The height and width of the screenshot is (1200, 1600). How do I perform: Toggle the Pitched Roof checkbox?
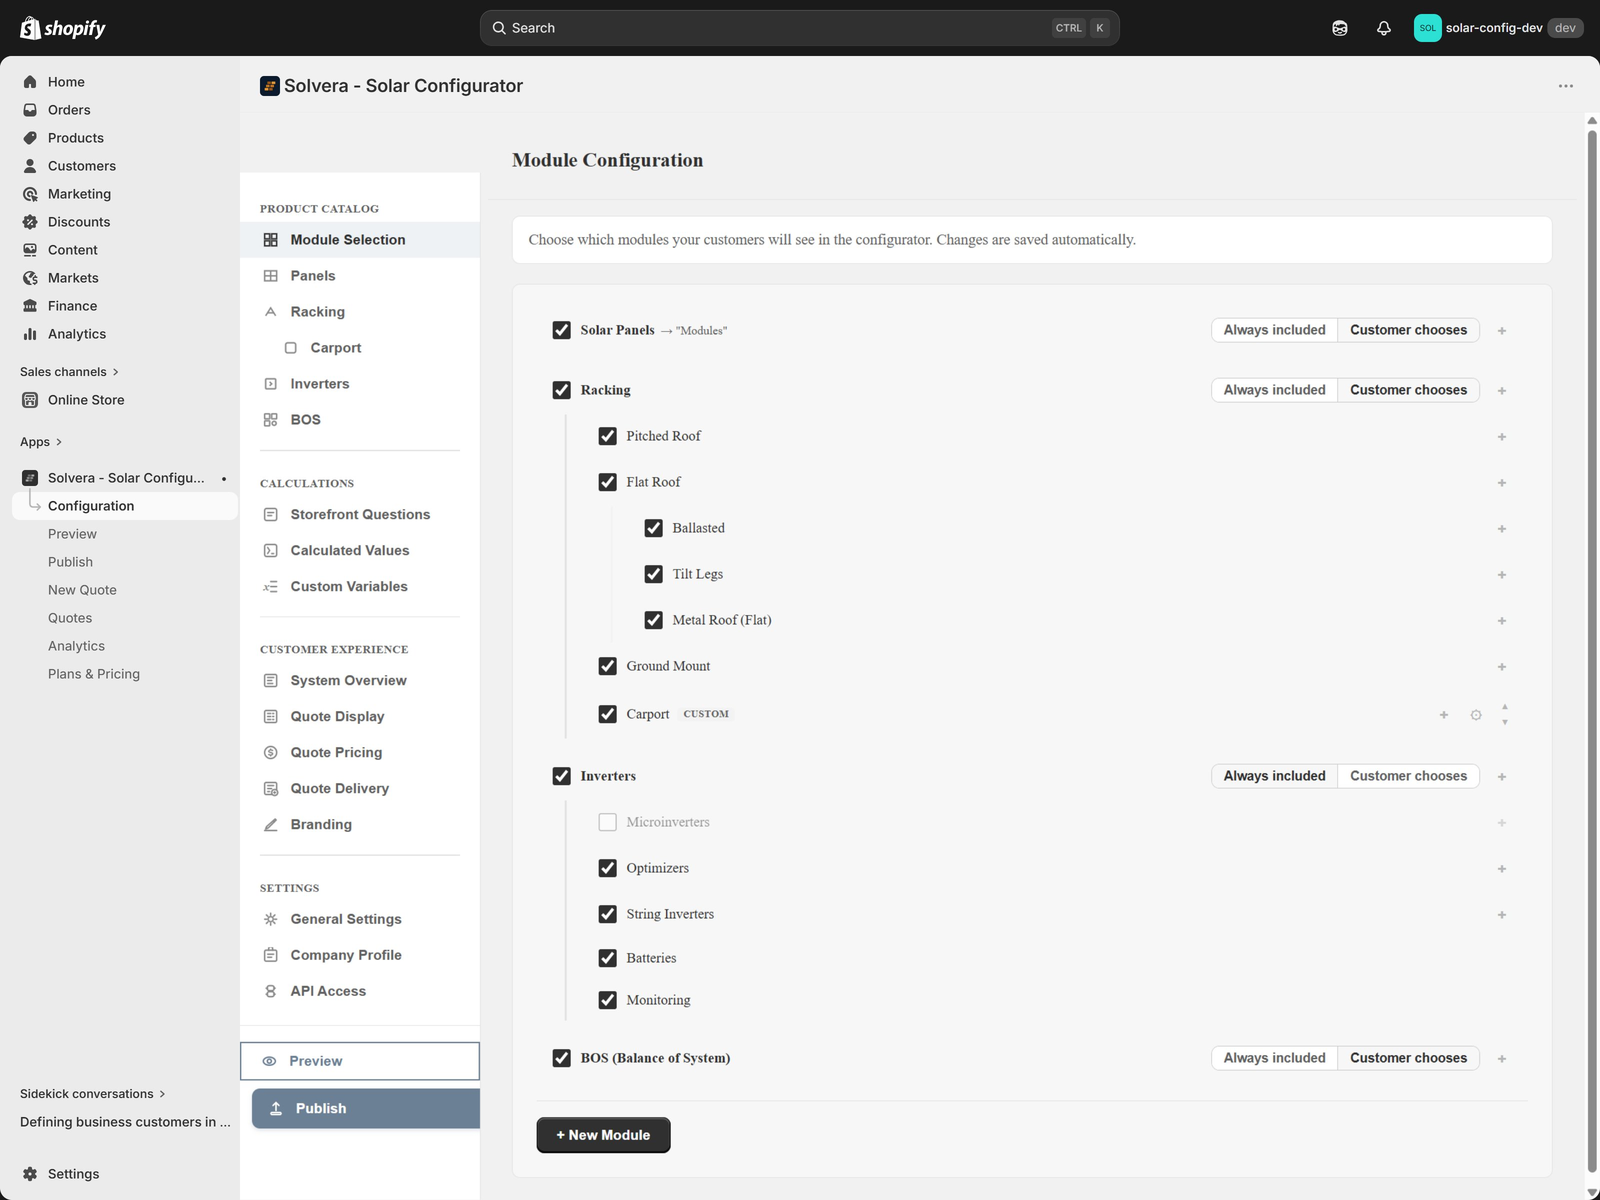click(x=608, y=436)
